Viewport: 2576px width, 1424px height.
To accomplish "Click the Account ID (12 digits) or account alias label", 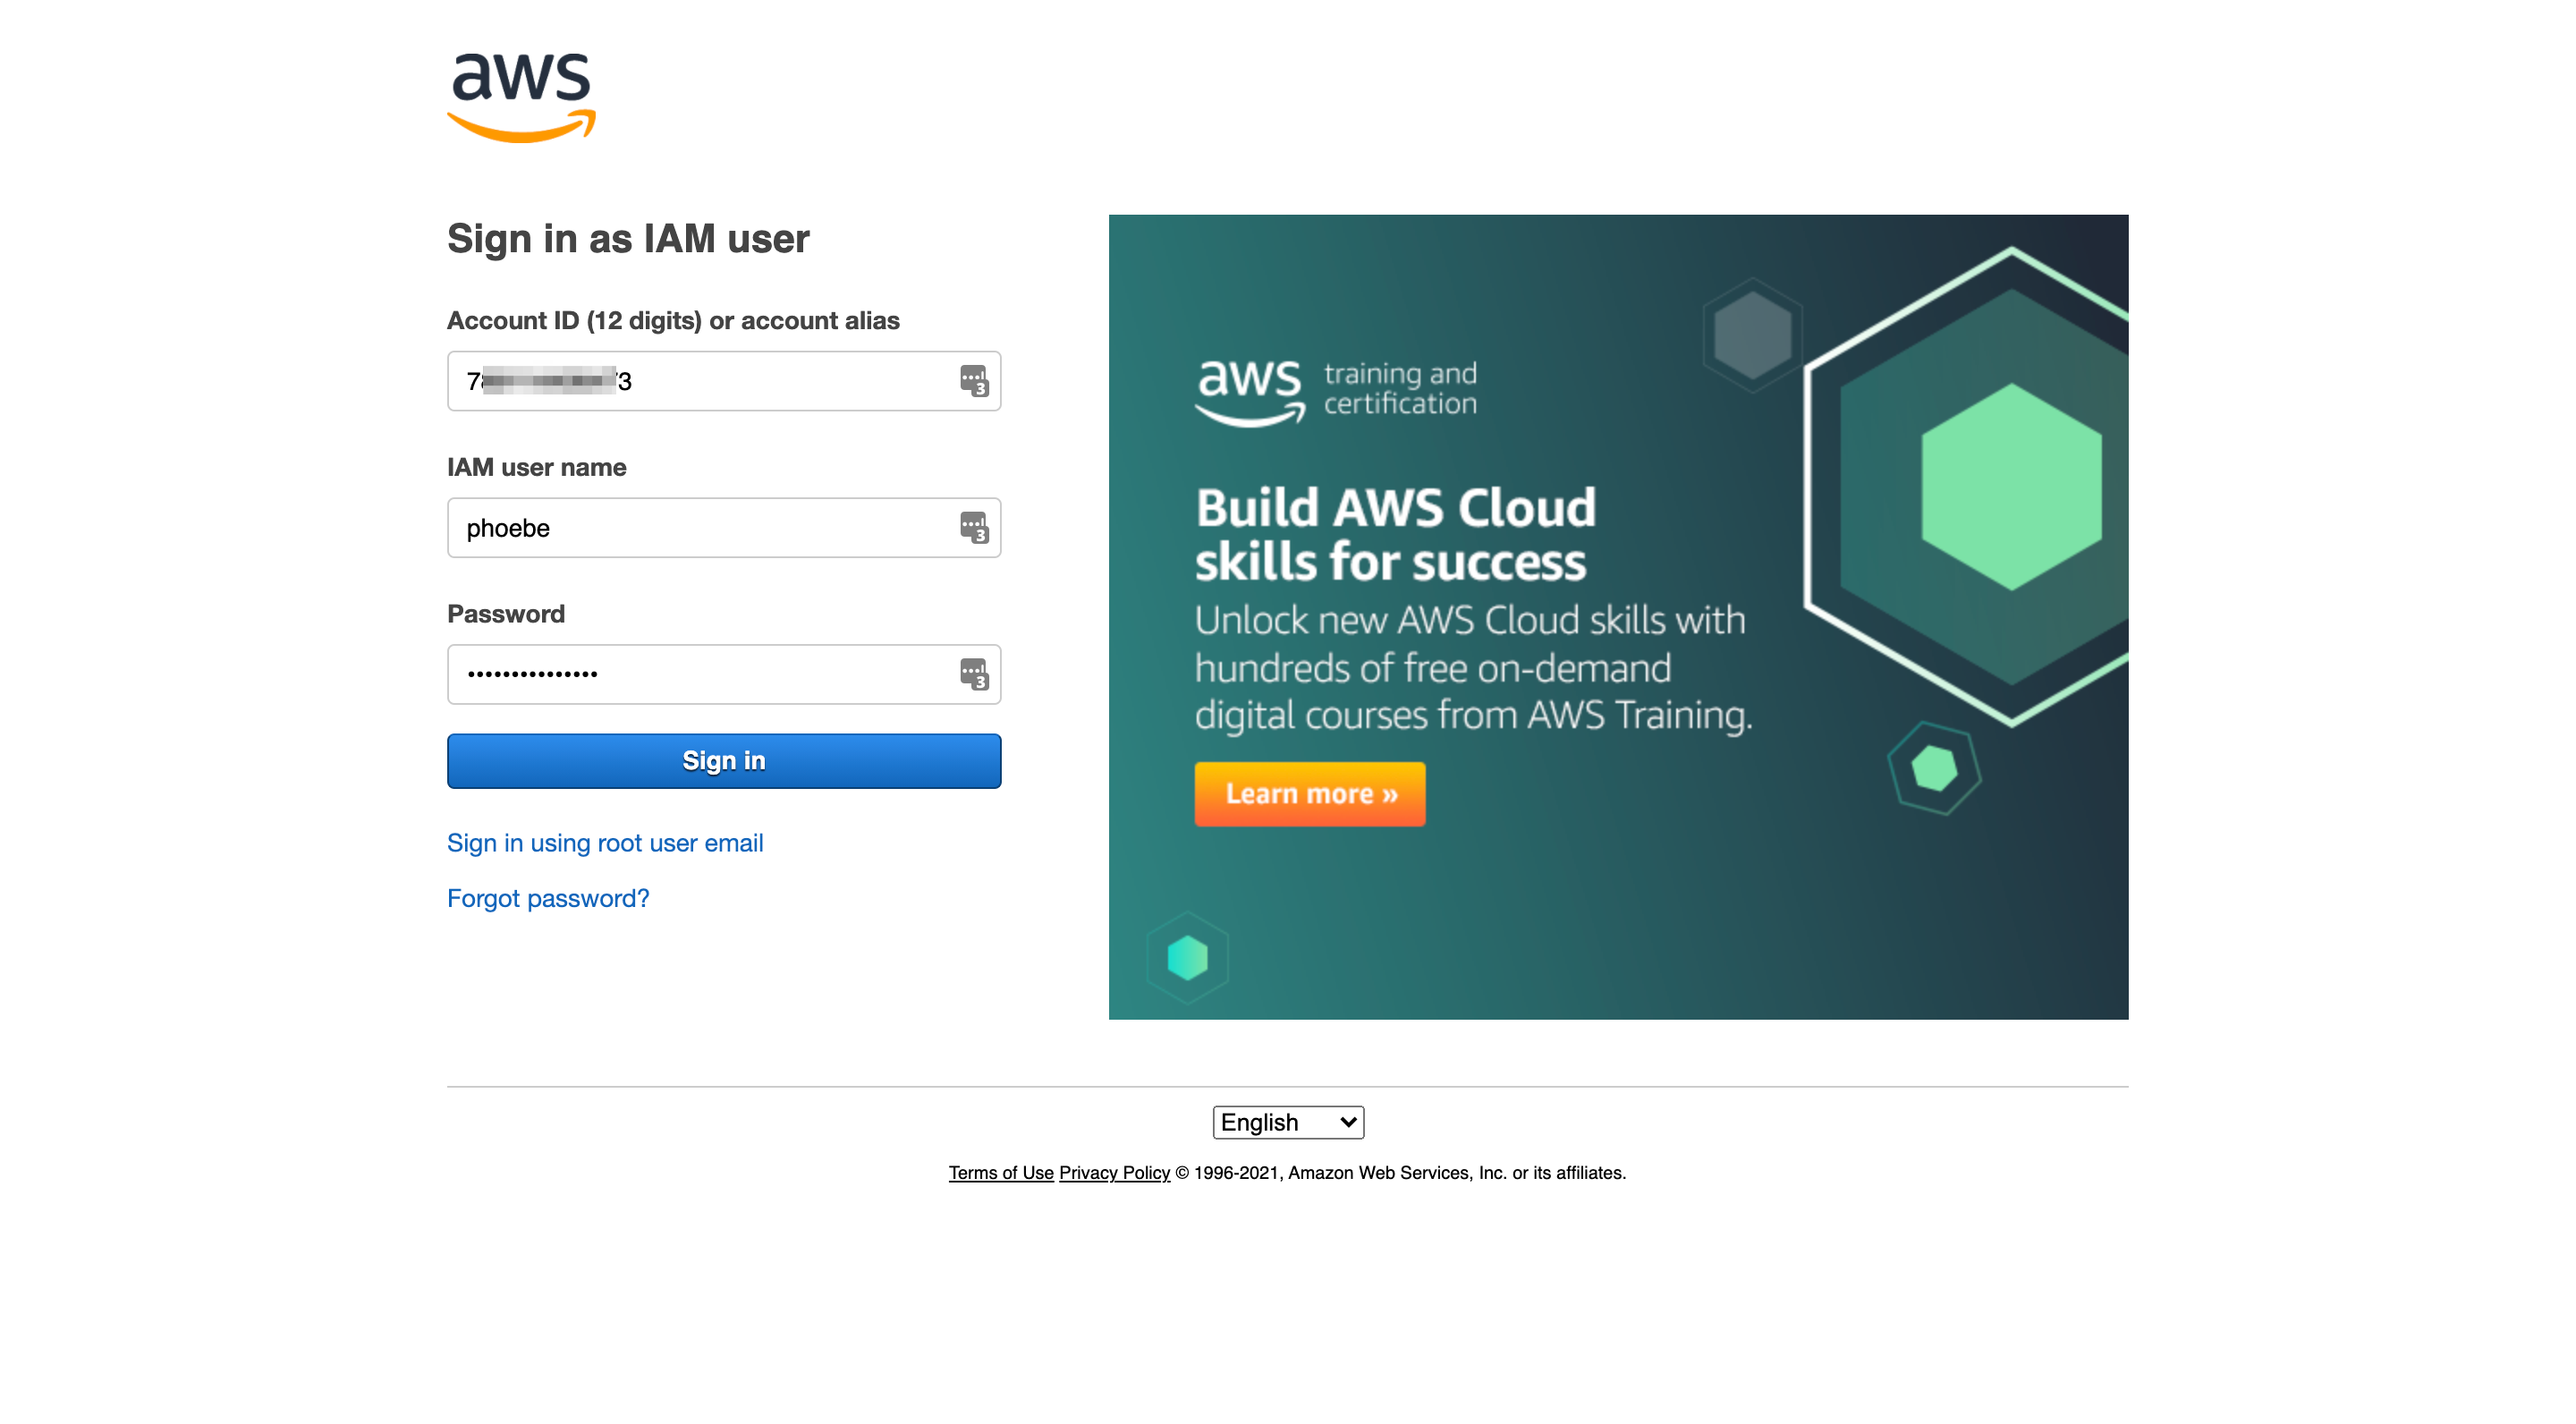I will point(673,321).
